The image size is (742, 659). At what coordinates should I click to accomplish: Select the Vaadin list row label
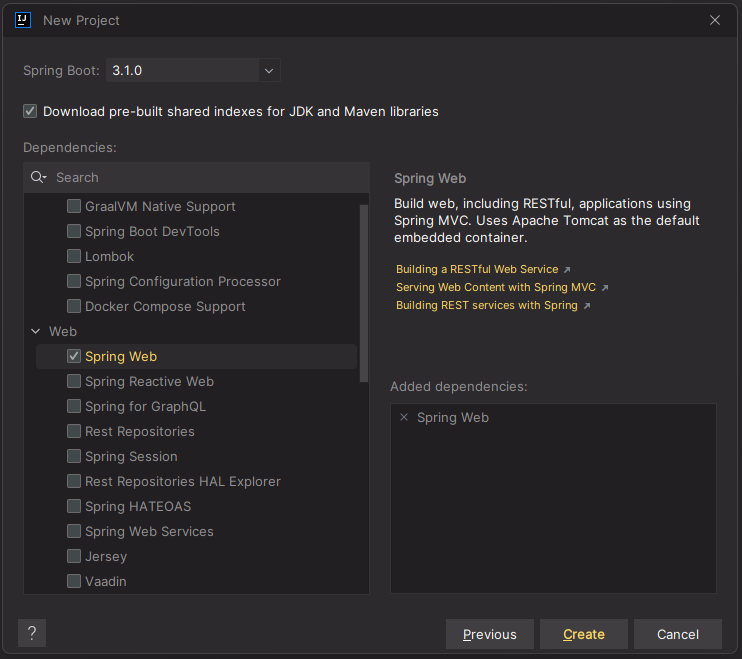point(106,581)
